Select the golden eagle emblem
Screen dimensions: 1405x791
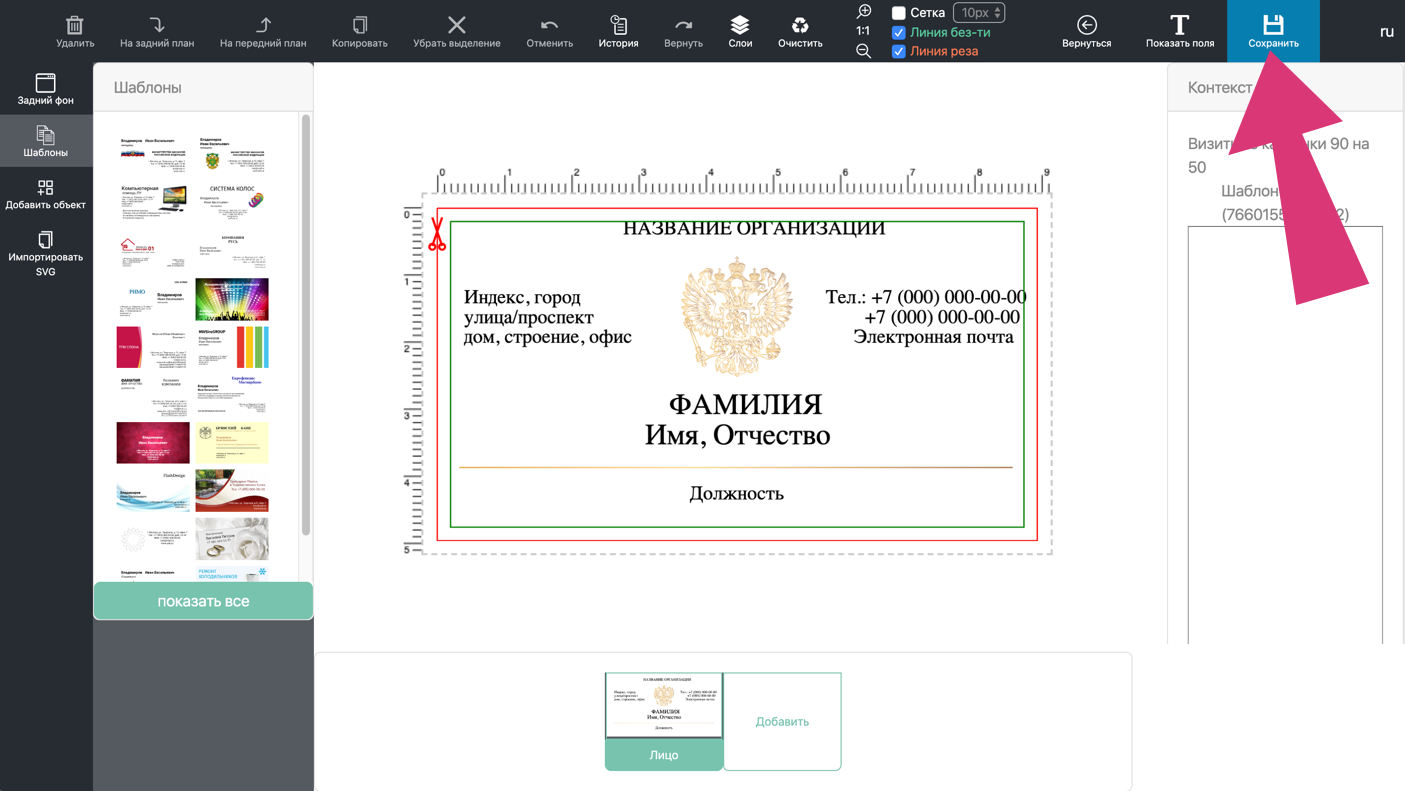[737, 316]
